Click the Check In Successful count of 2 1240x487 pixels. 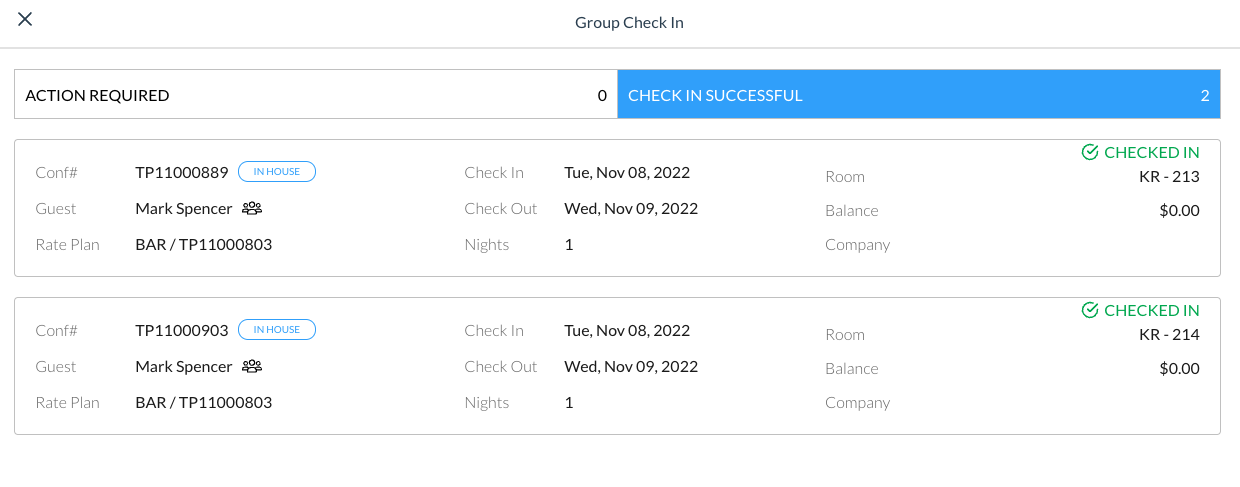tap(1204, 96)
